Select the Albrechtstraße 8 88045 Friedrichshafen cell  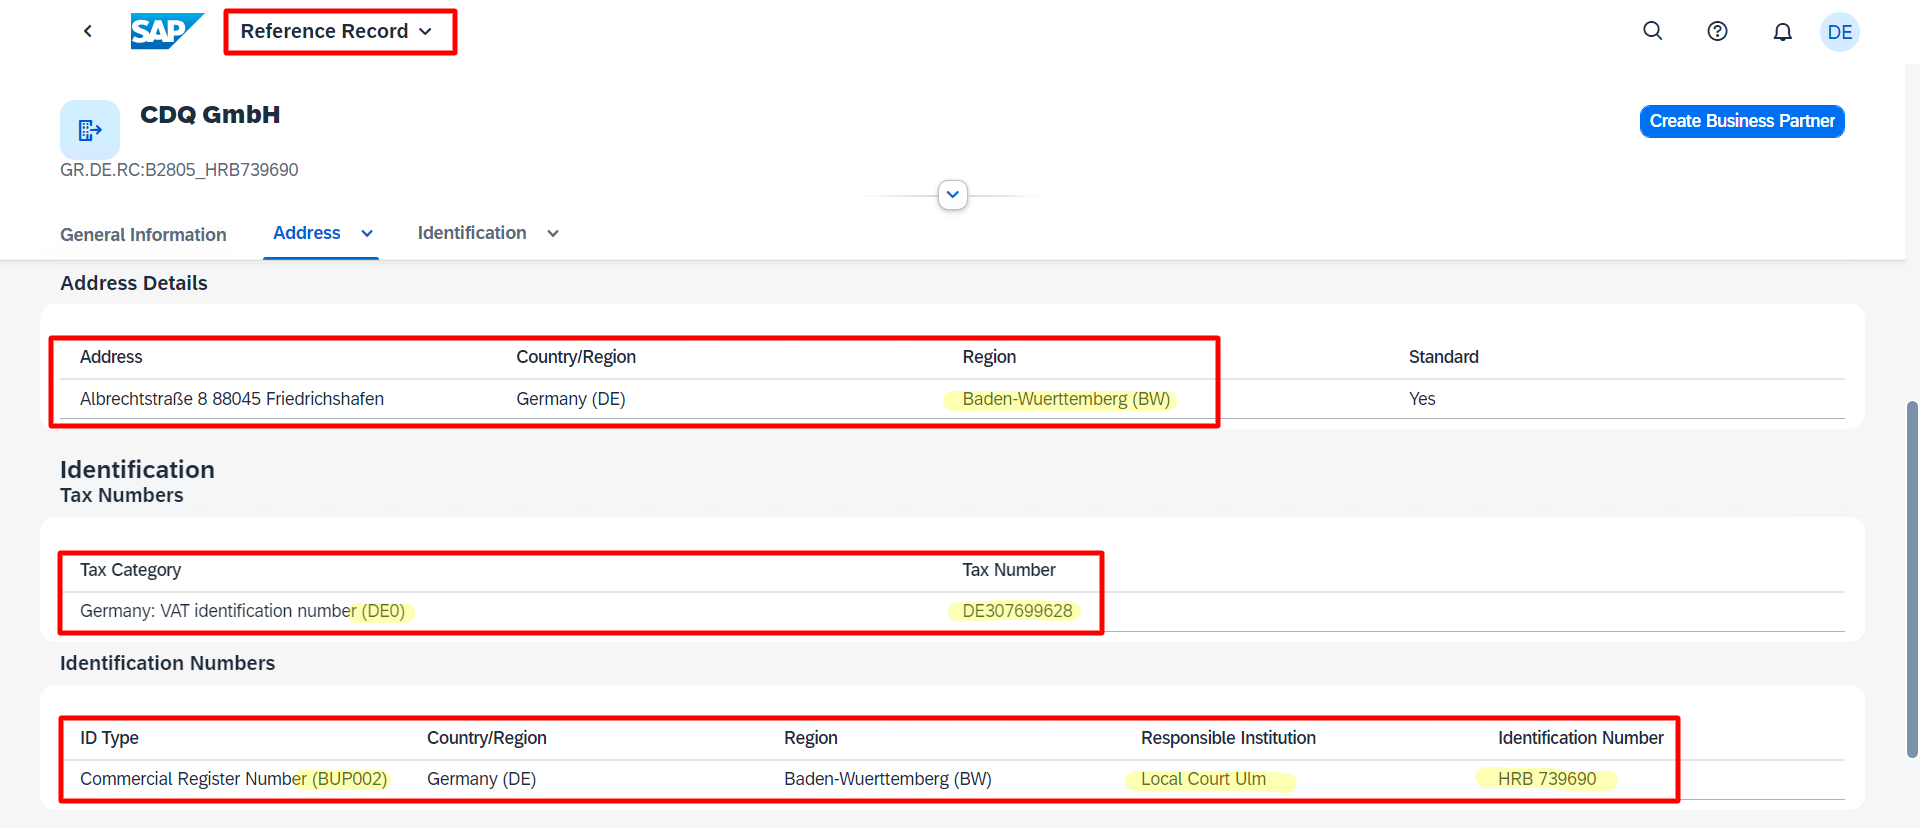pos(232,399)
